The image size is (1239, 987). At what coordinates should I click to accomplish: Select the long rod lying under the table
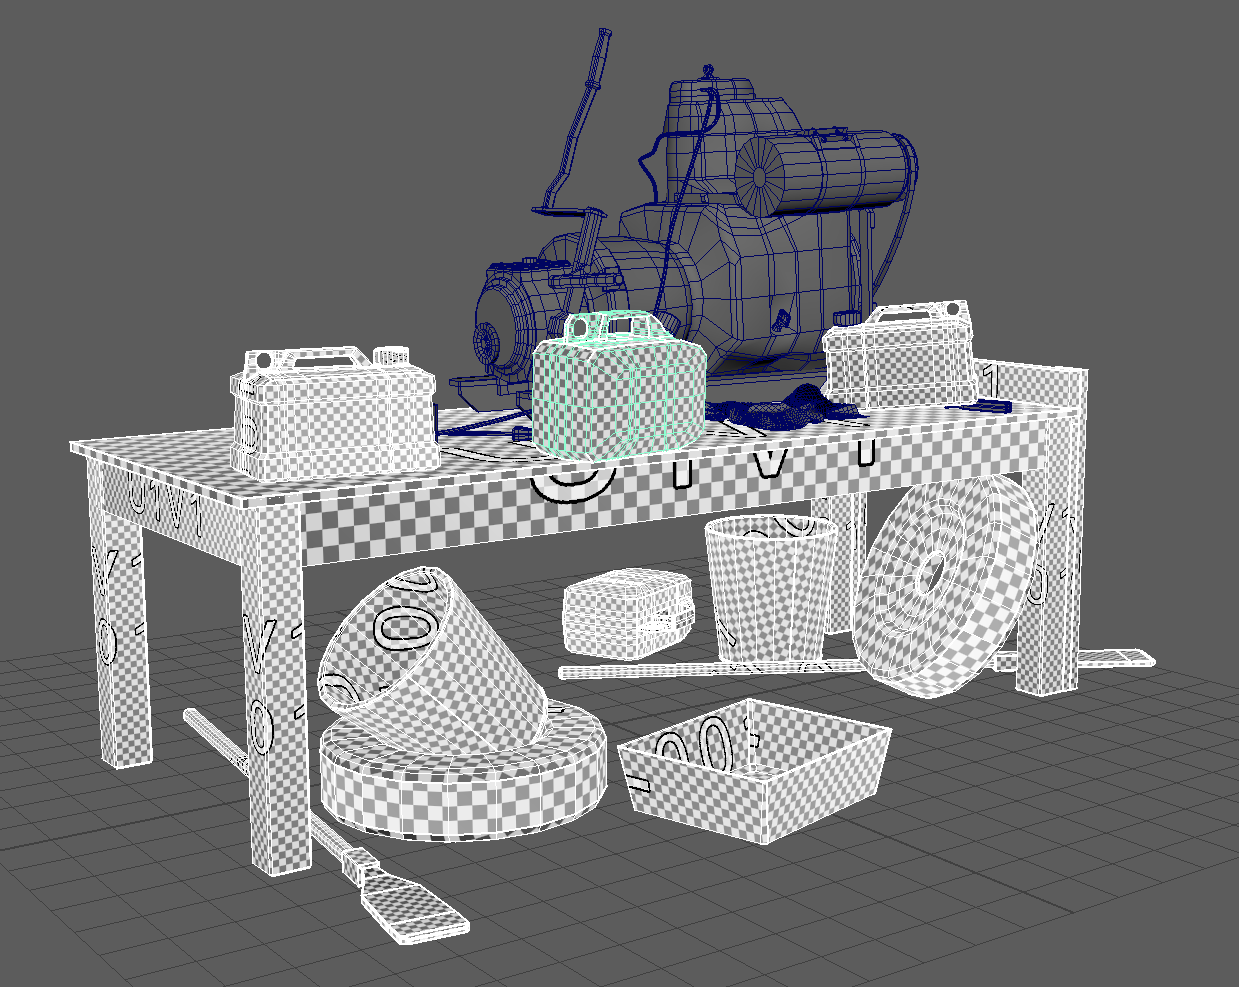[700, 669]
